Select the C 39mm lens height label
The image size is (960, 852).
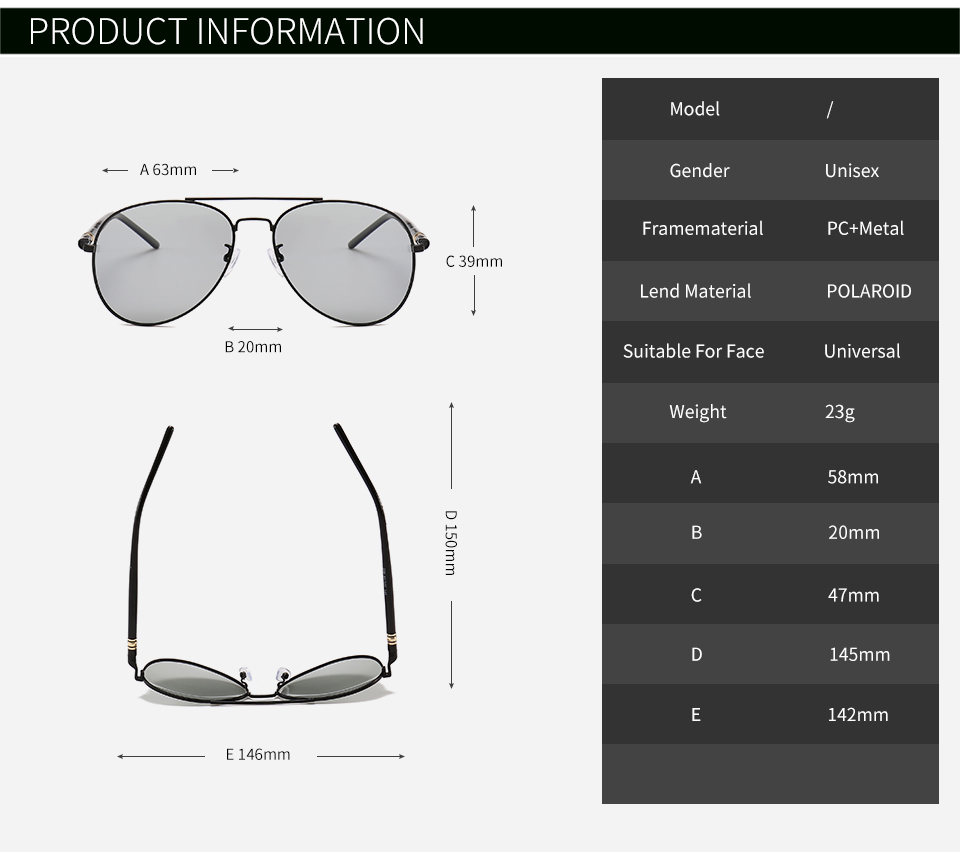[474, 261]
